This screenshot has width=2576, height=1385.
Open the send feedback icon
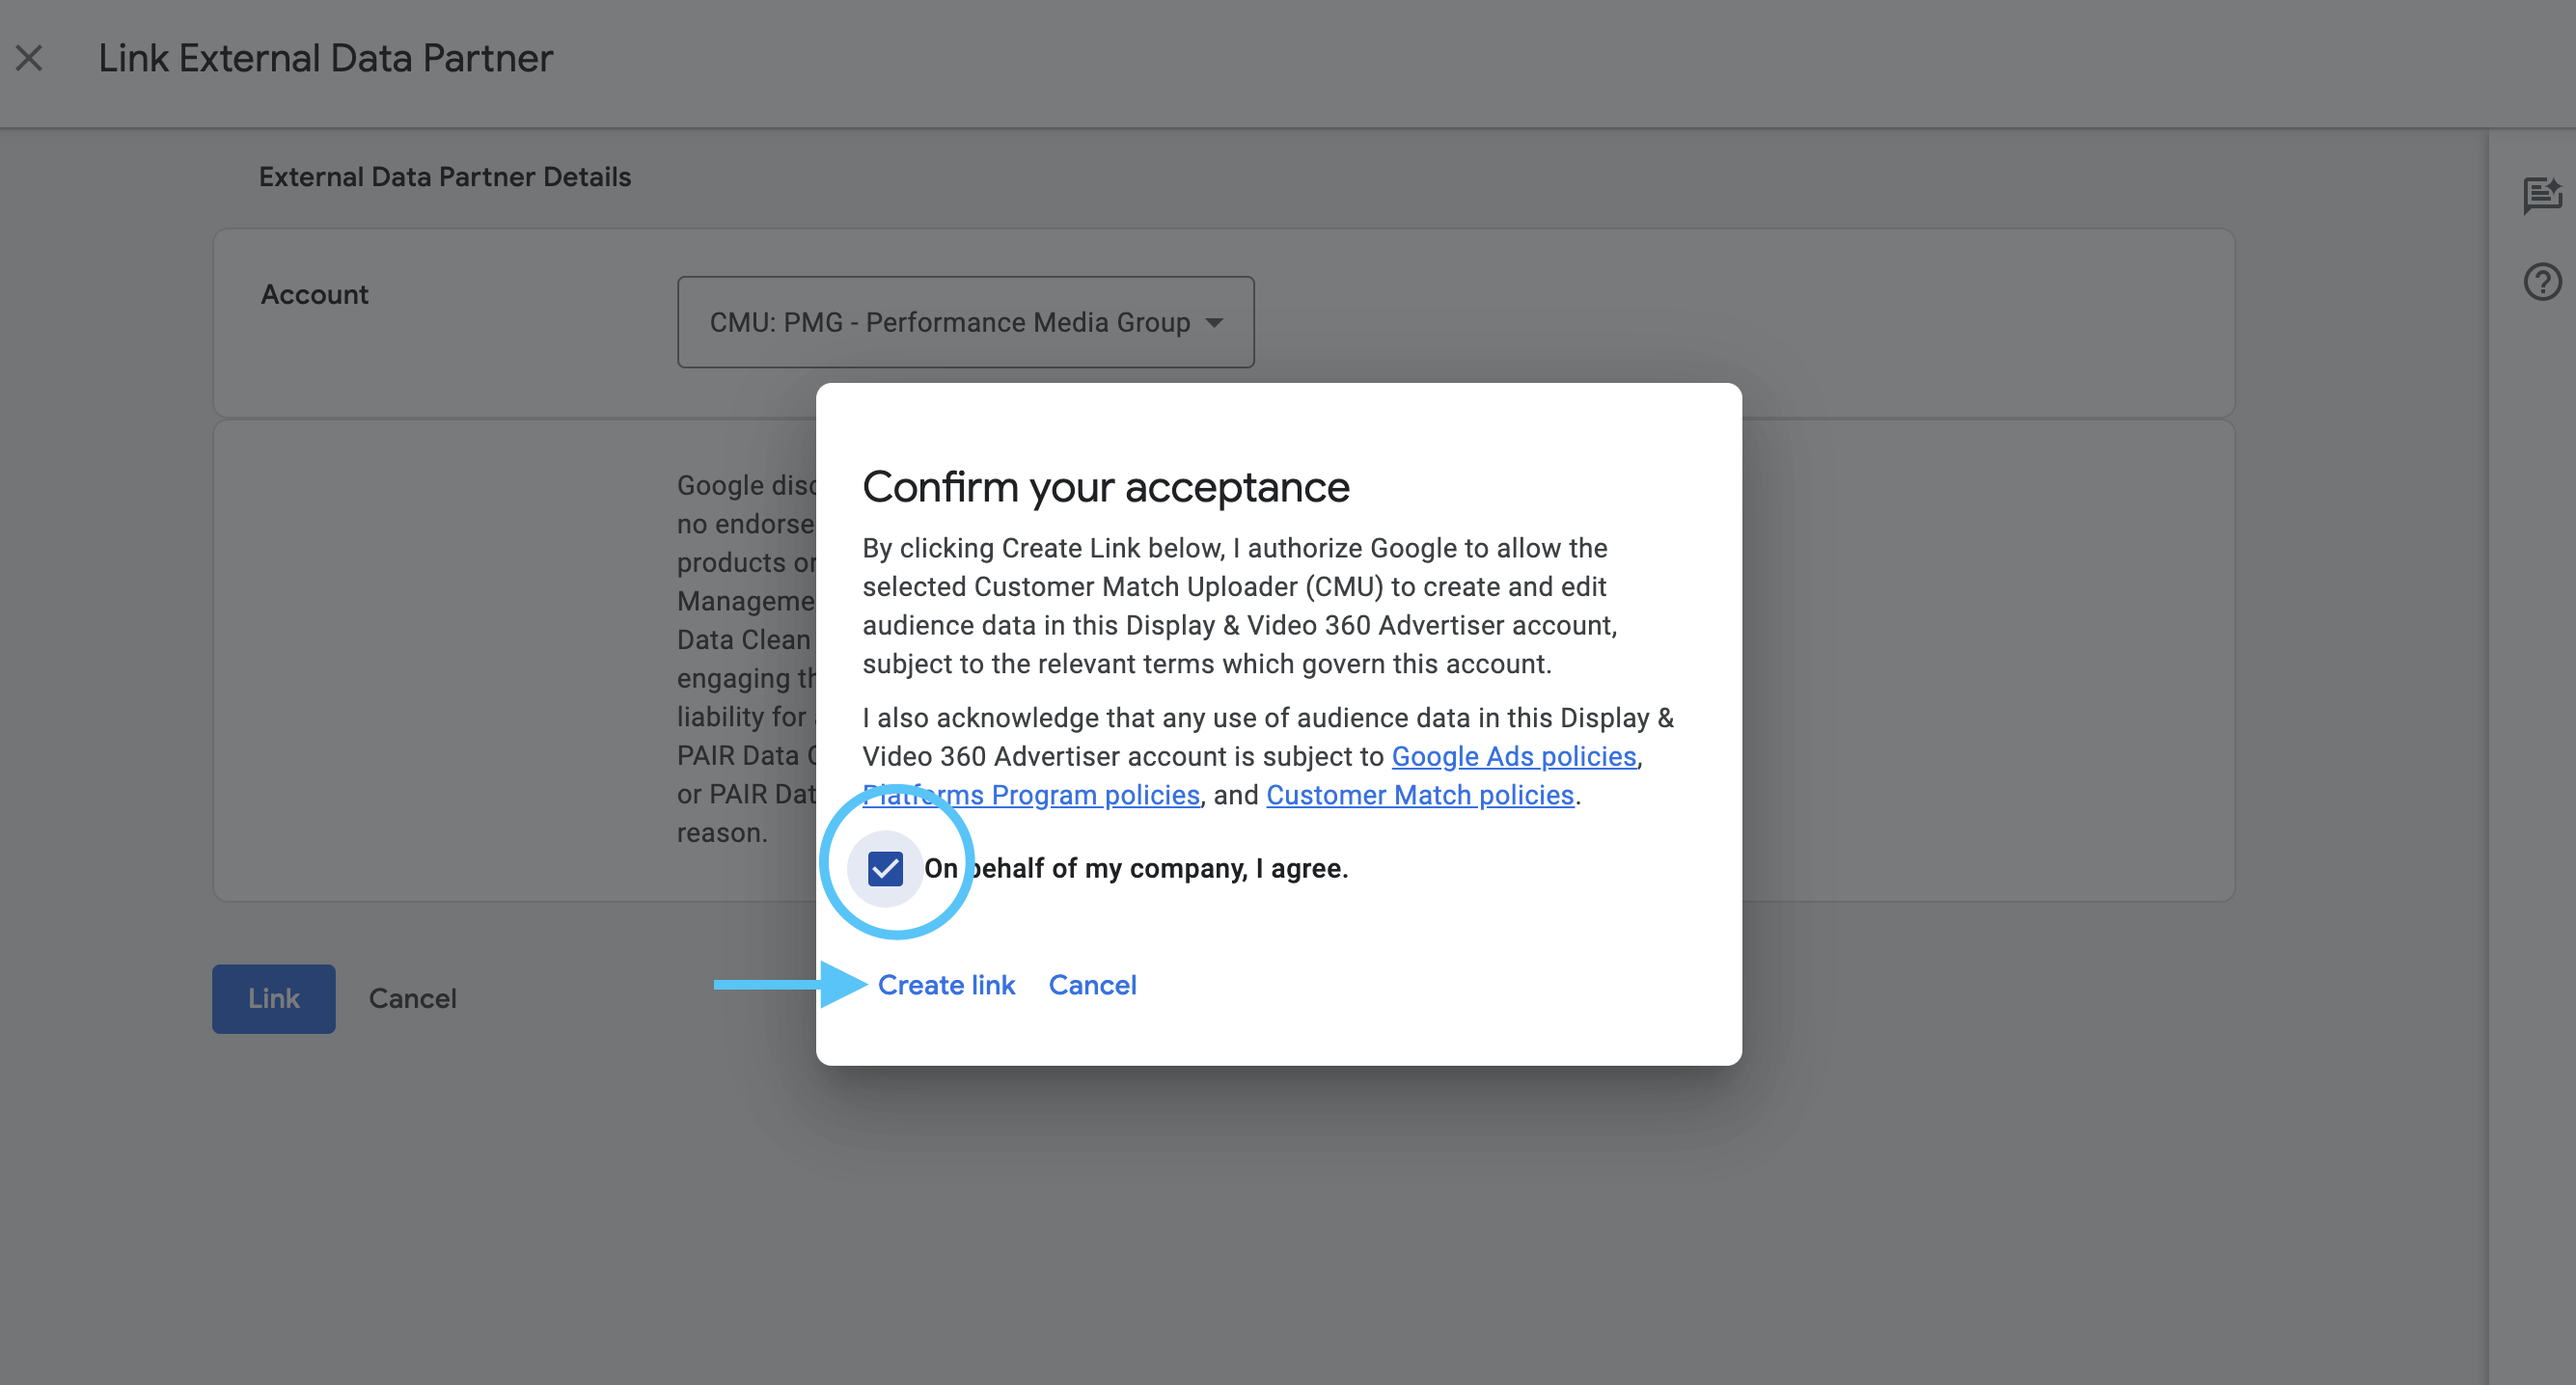tap(2541, 194)
